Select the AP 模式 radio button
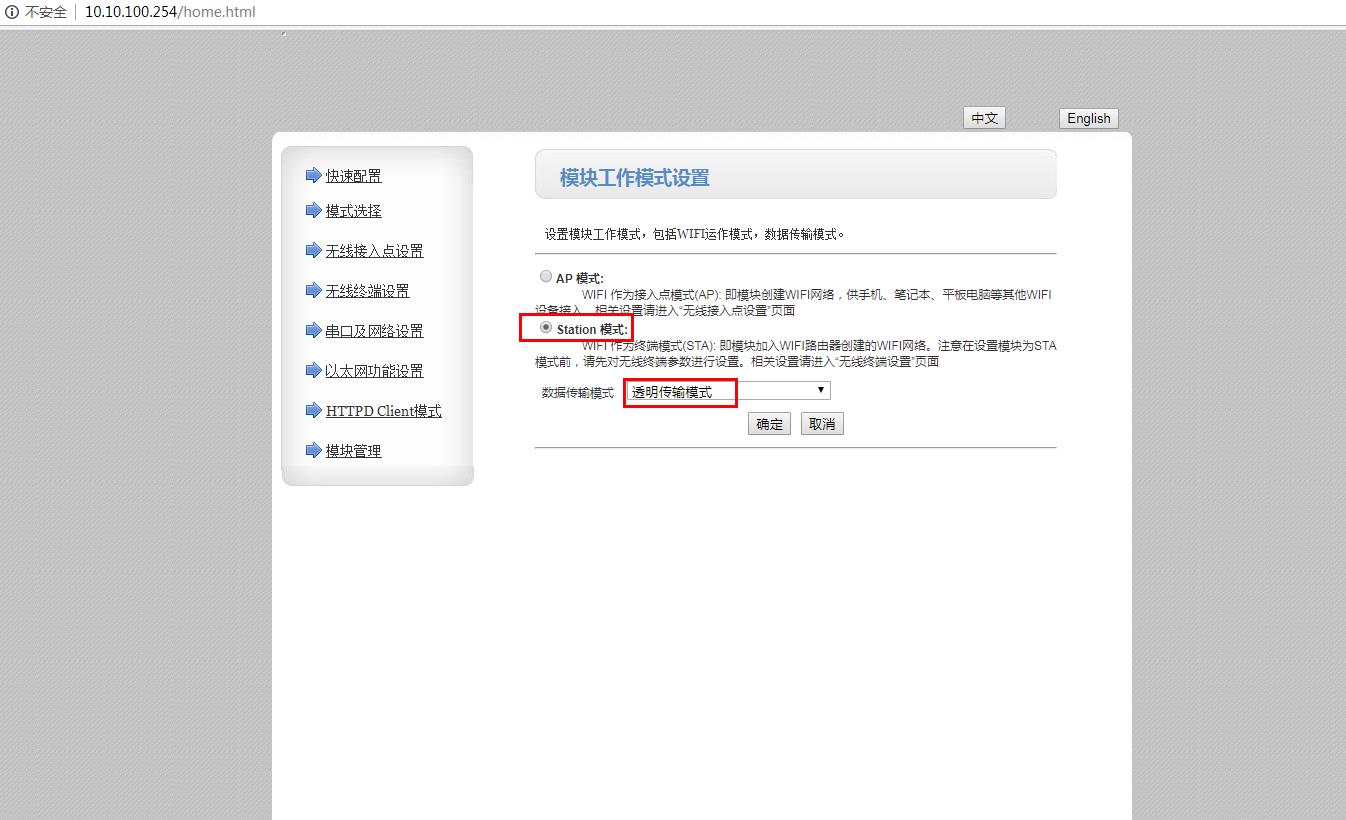1346x820 pixels. (x=546, y=277)
